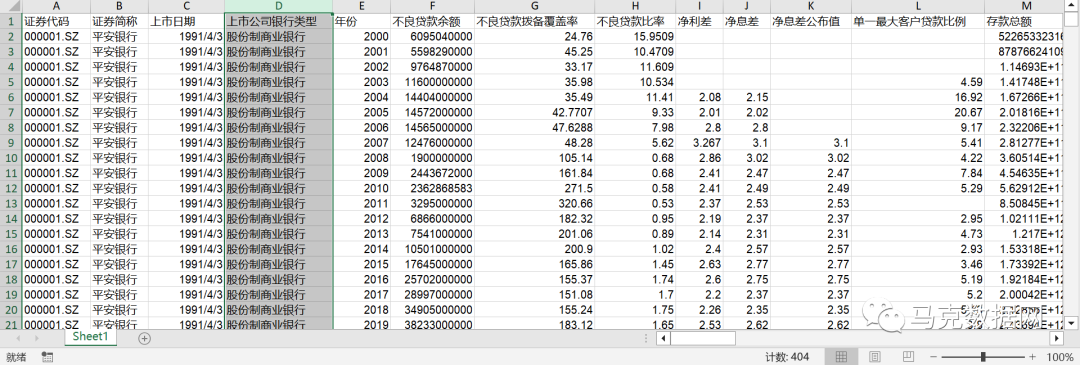Click the 上市日期 header cell
The height and width of the screenshot is (365, 1080).
click(186, 21)
